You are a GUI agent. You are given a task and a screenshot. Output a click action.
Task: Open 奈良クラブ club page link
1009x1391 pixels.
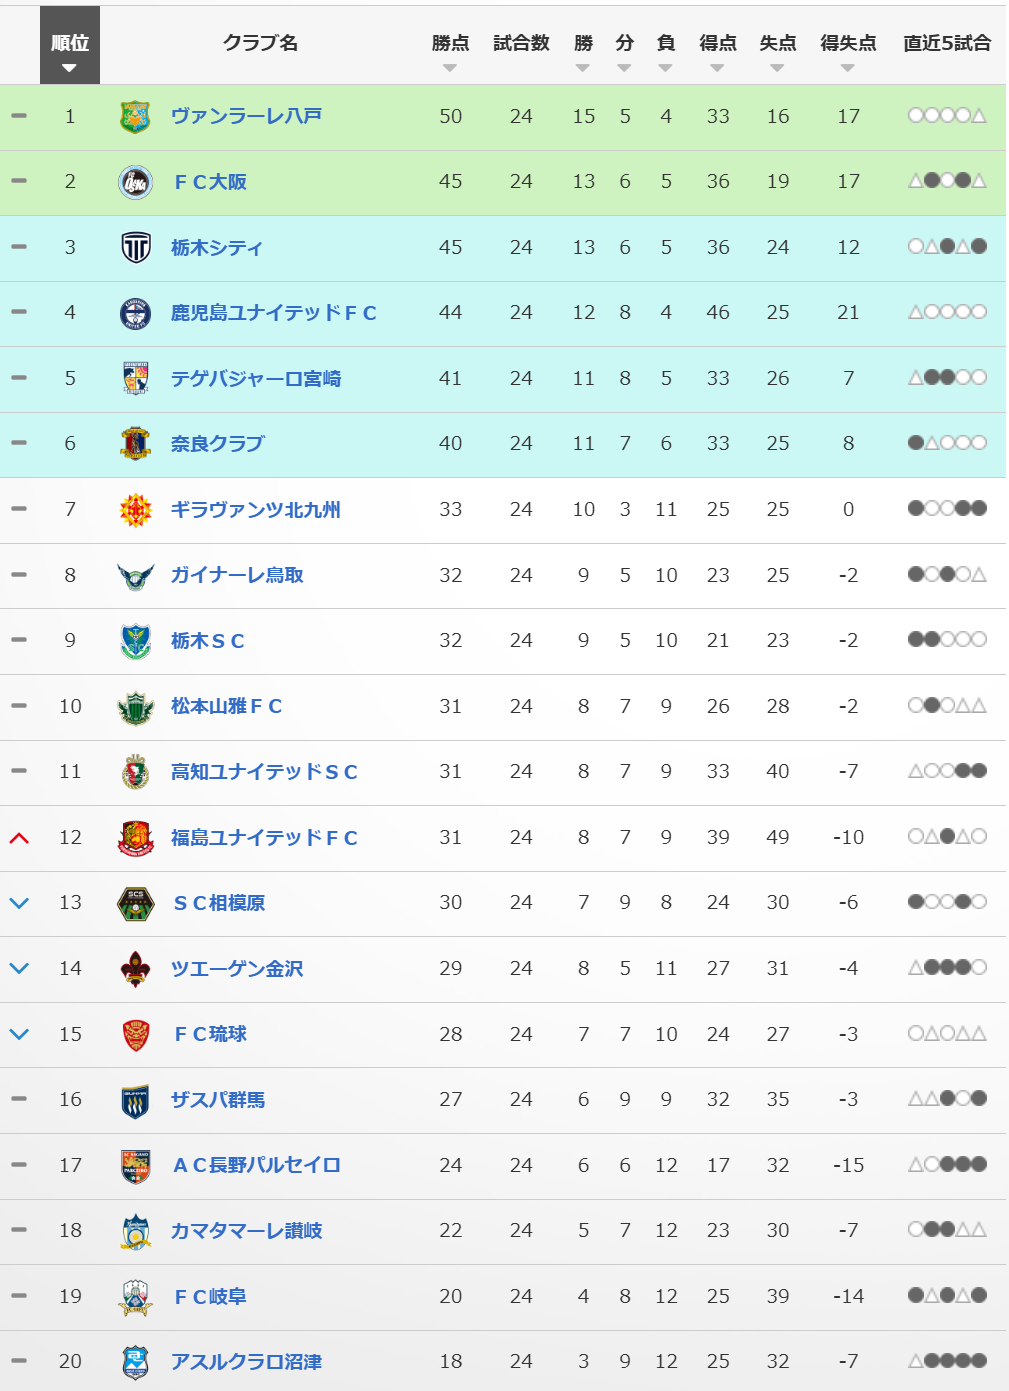(x=217, y=444)
